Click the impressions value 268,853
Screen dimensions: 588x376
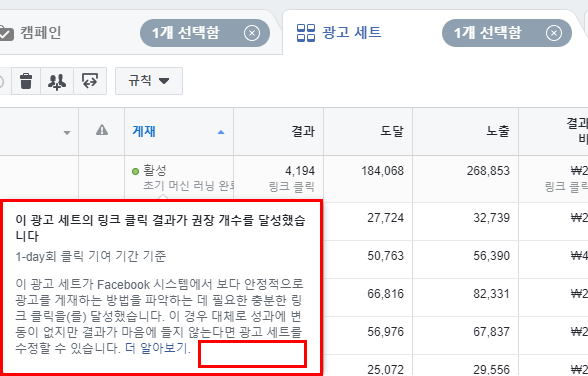pyautogui.click(x=488, y=171)
